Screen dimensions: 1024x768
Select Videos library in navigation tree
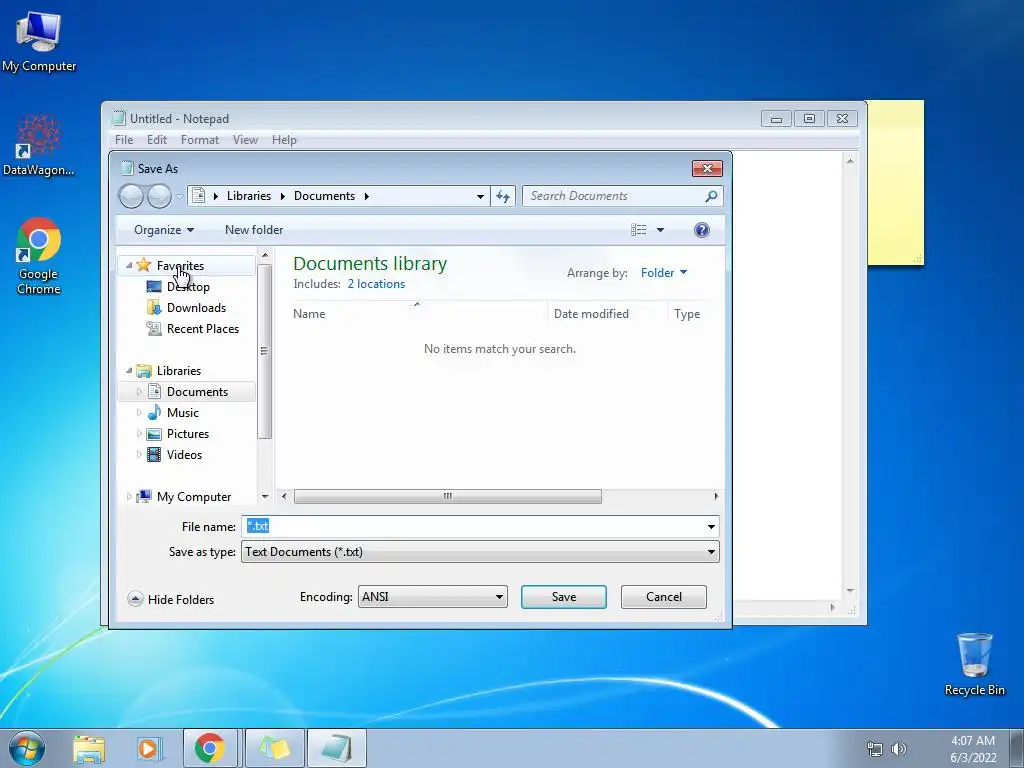click(x=184, y=455)
